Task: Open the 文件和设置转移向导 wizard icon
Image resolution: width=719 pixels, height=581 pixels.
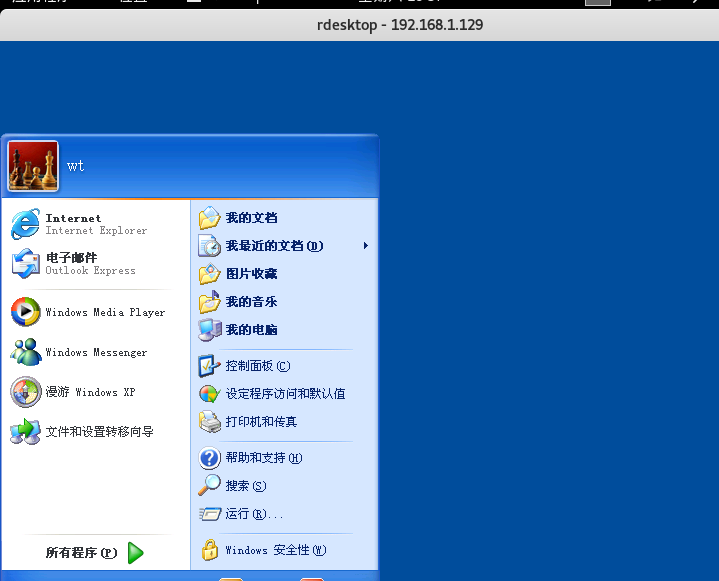Action: point(26,432)
